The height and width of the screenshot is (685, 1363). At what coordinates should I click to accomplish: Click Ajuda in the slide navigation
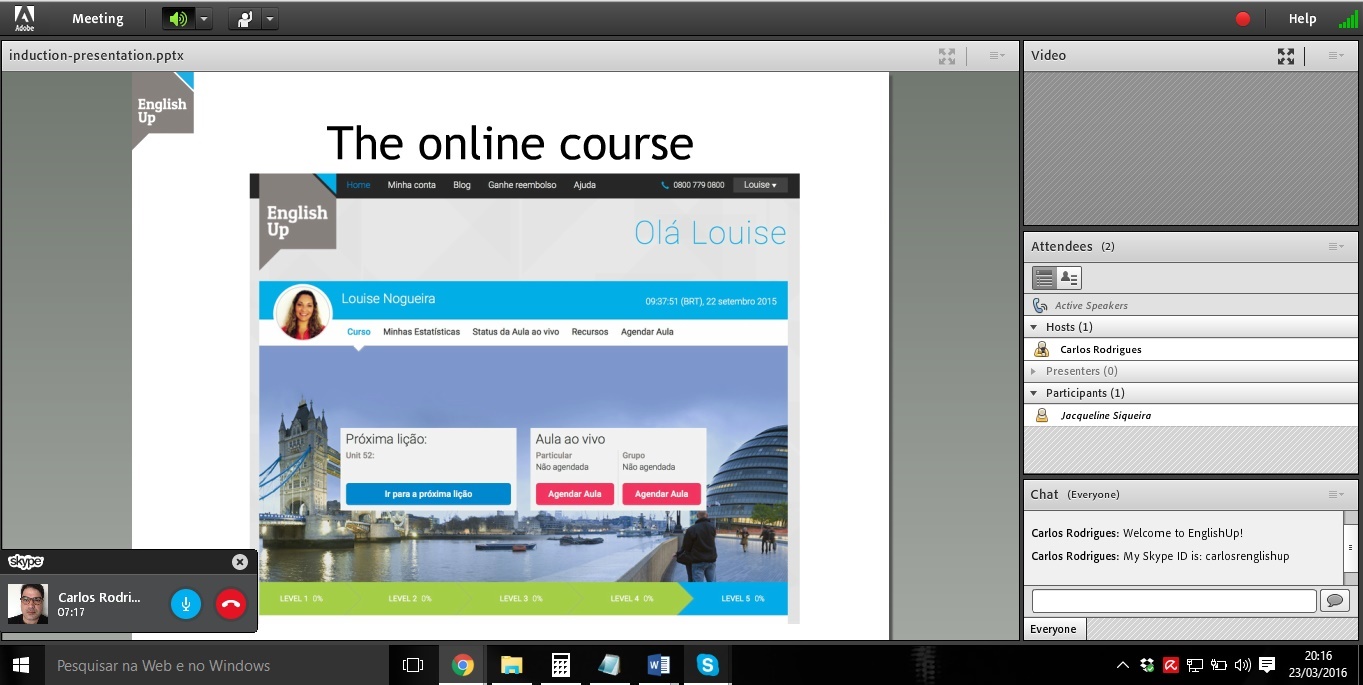click(x=585, y=185)
